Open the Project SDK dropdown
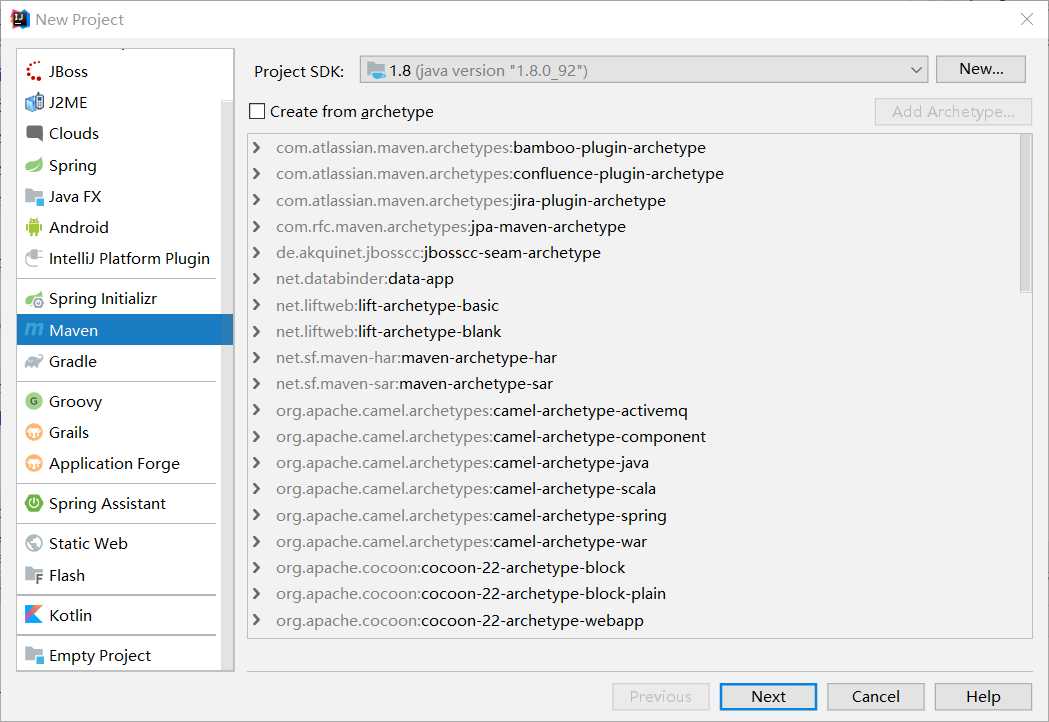 644,70
